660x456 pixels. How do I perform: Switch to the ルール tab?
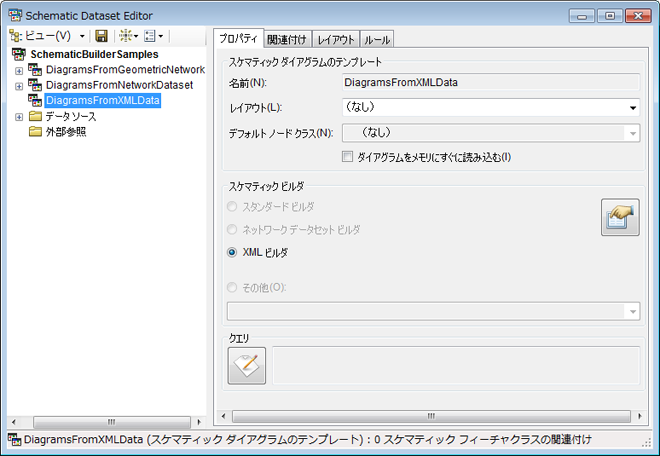(x=377, y=40)
